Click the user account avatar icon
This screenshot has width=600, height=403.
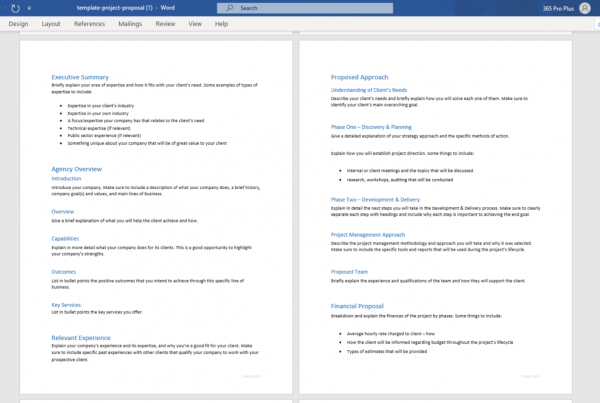[585, 8]
